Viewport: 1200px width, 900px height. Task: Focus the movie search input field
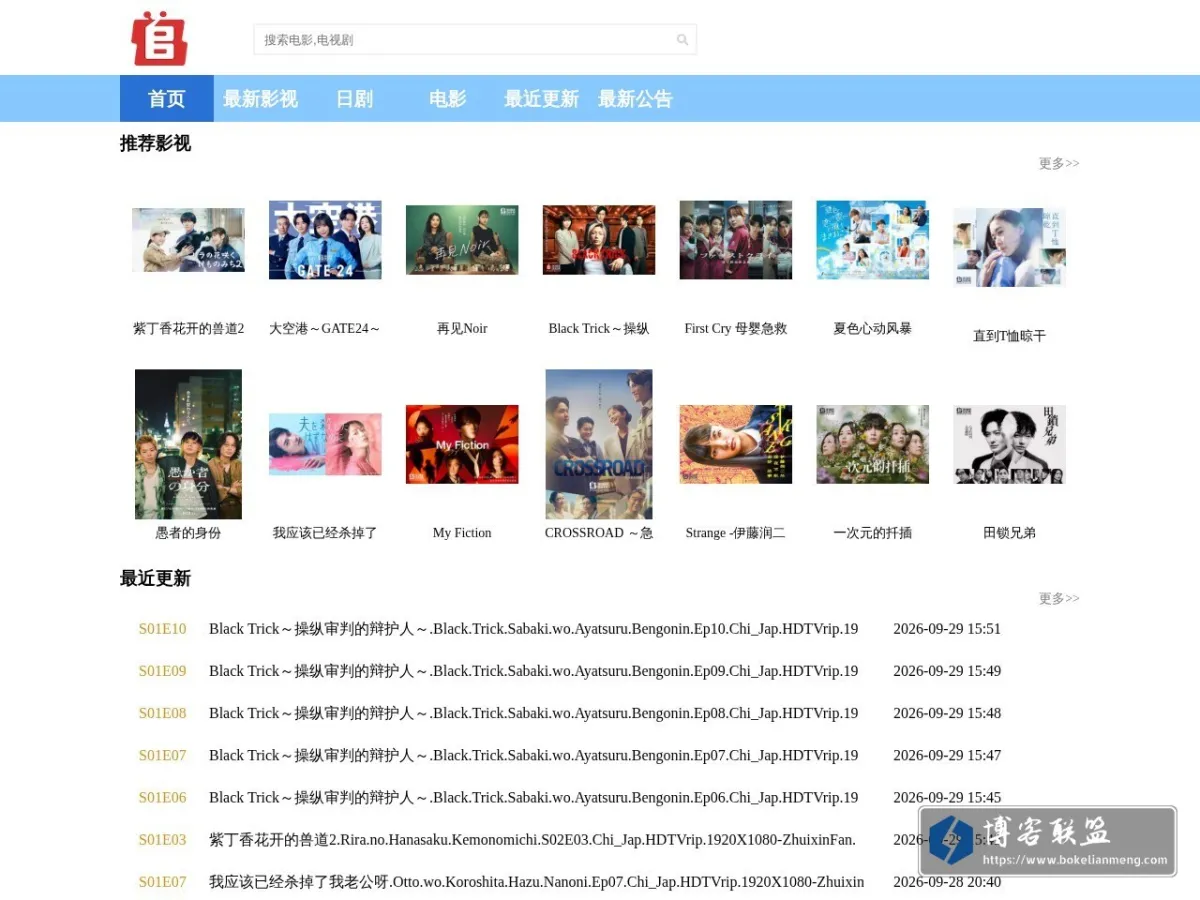tap(475, 40)
